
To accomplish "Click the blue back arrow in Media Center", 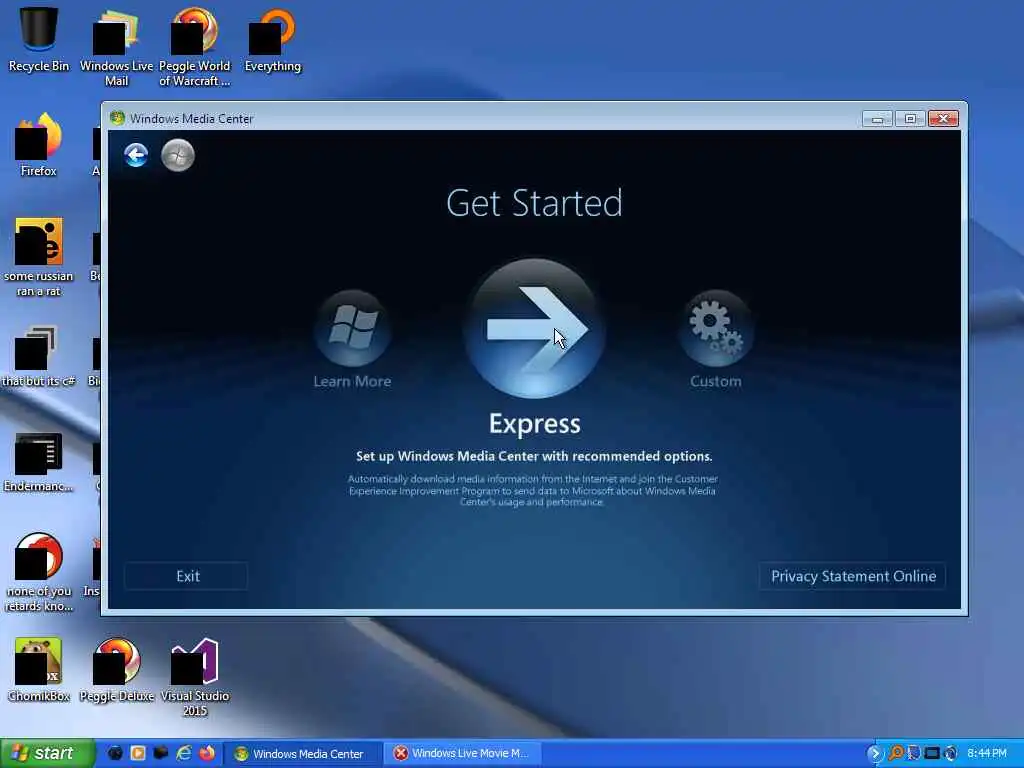I will pos(136,155).
